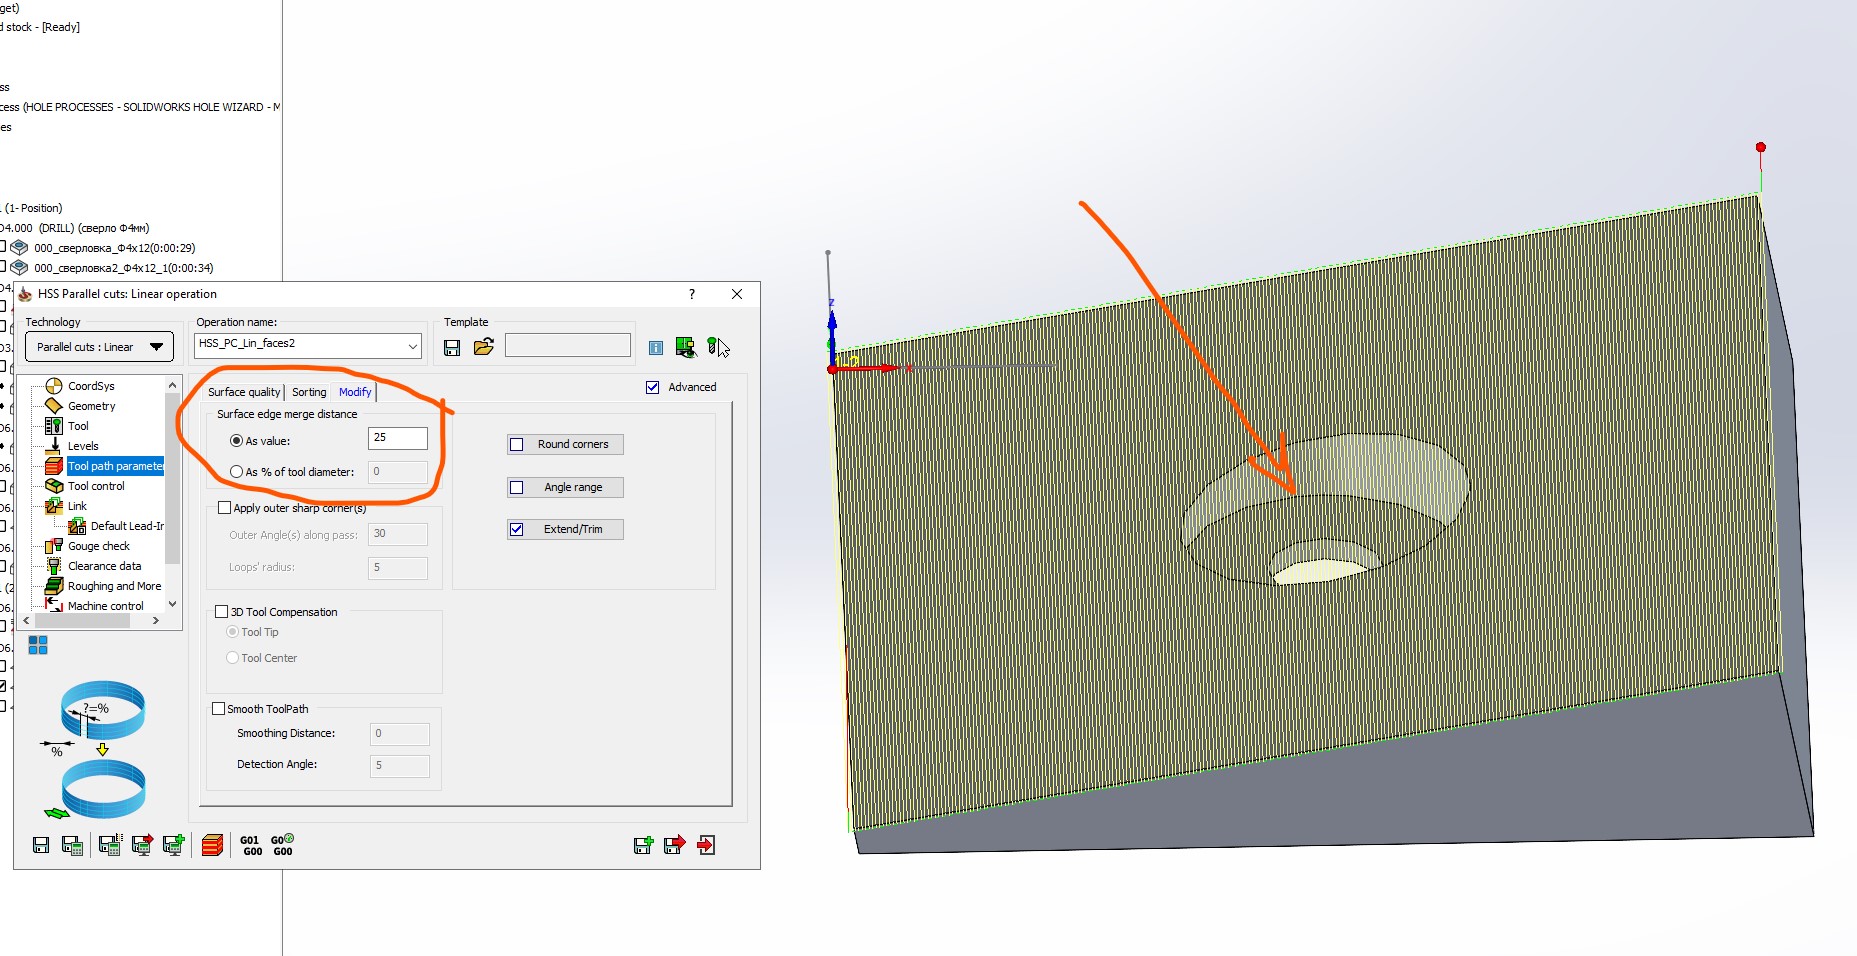Select the As value radio button
1857x956 pixels.
coord(236,440)
